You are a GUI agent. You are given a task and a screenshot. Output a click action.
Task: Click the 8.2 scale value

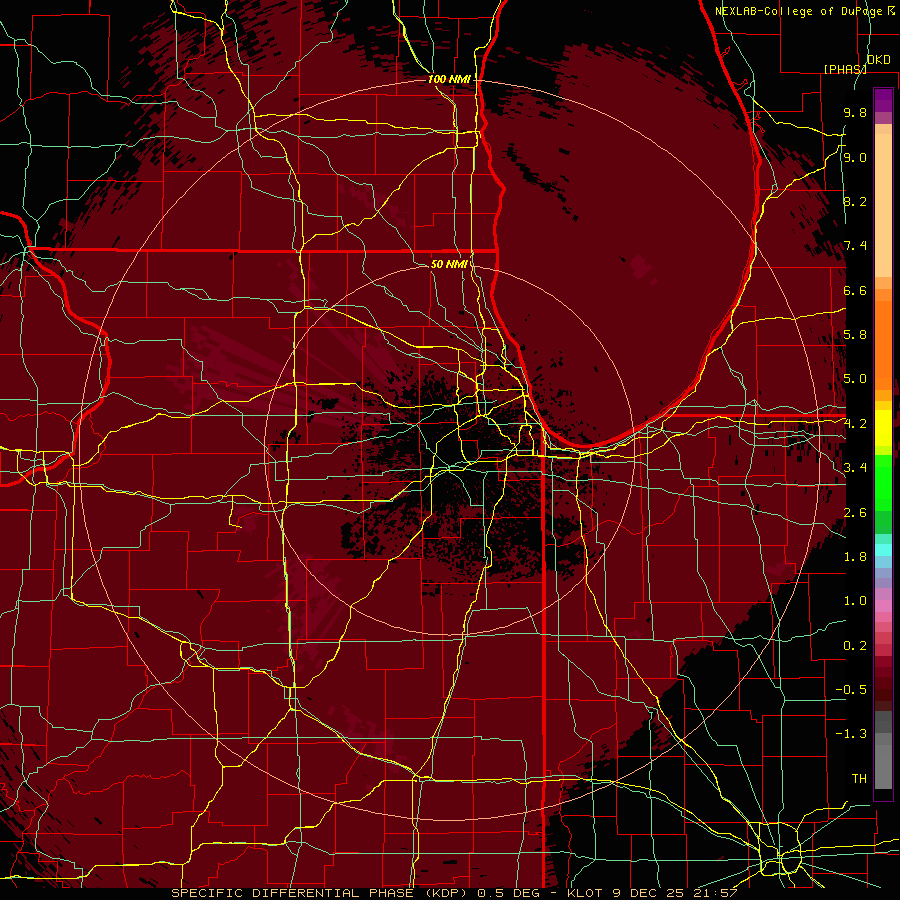pyautogui.click(x=855, y=202)
